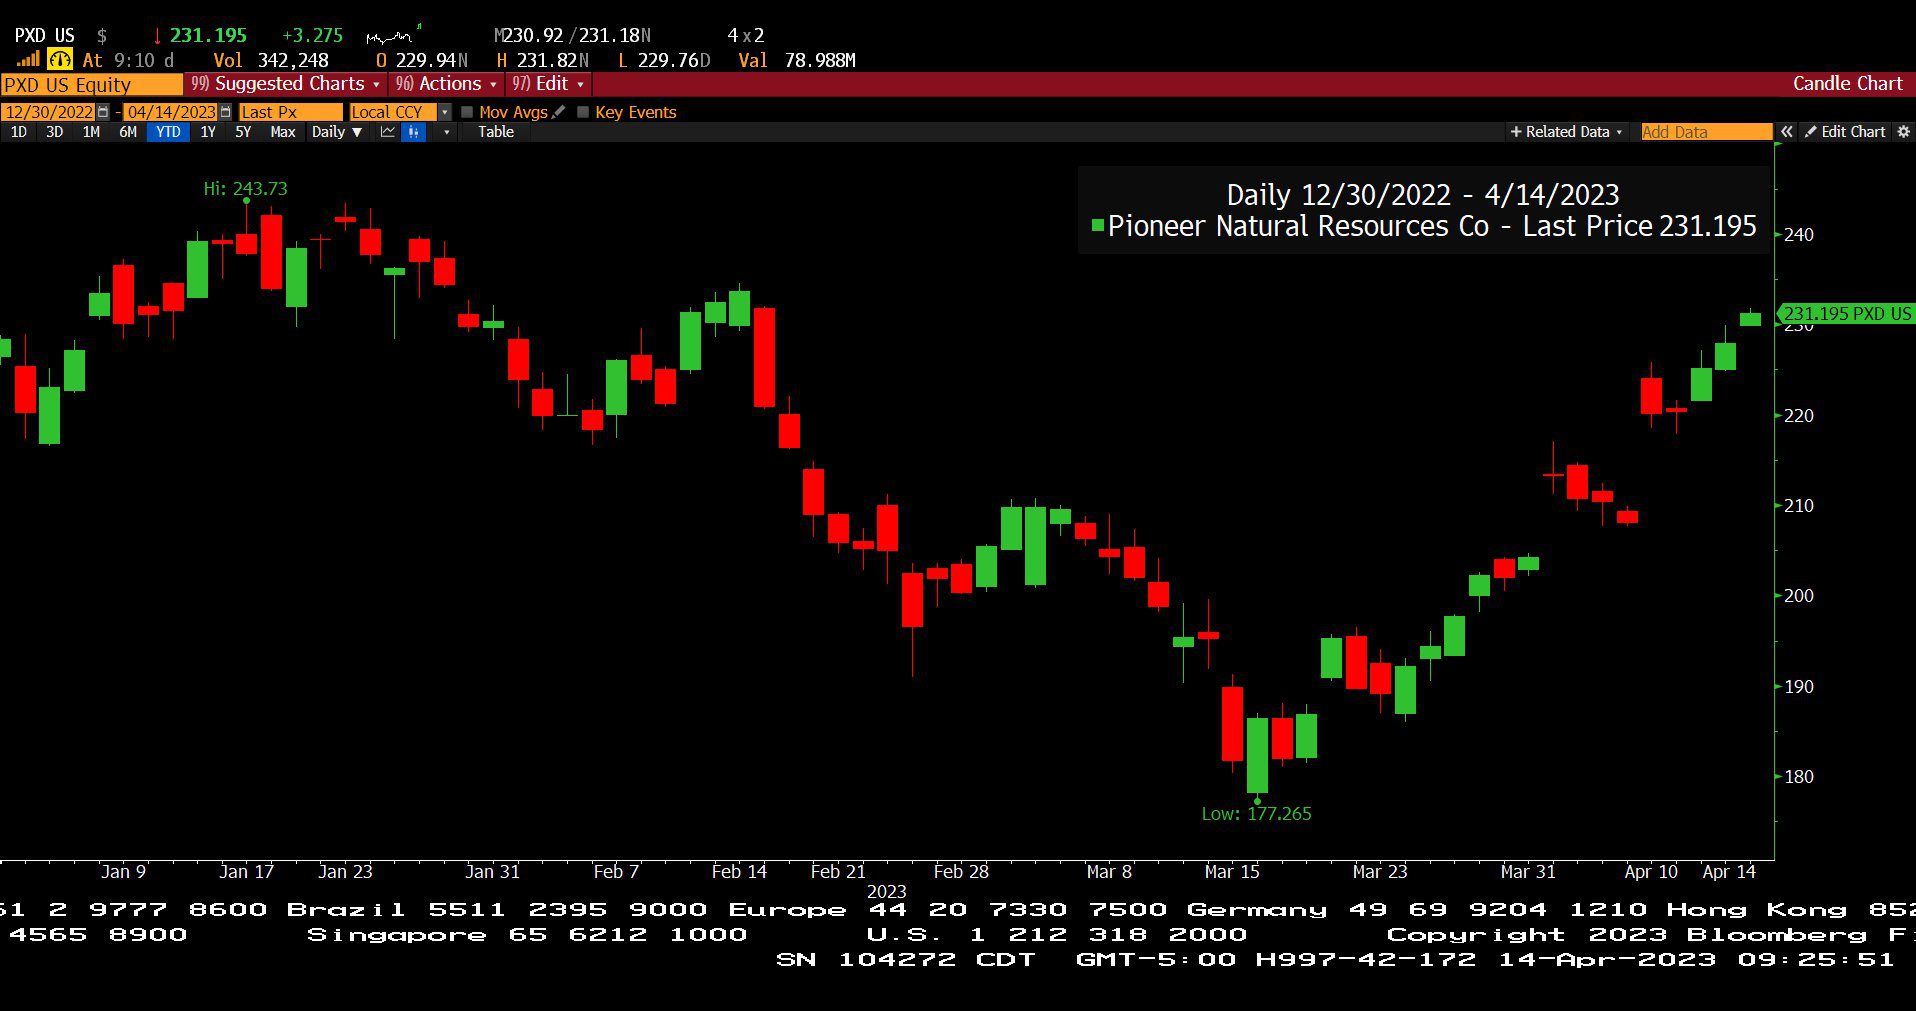Expand the Local CCY currency dropdown arrow
Image resolution: width=1916 pixels, height=1011 pixels.
pyautogui.click(x=444, y=112)
